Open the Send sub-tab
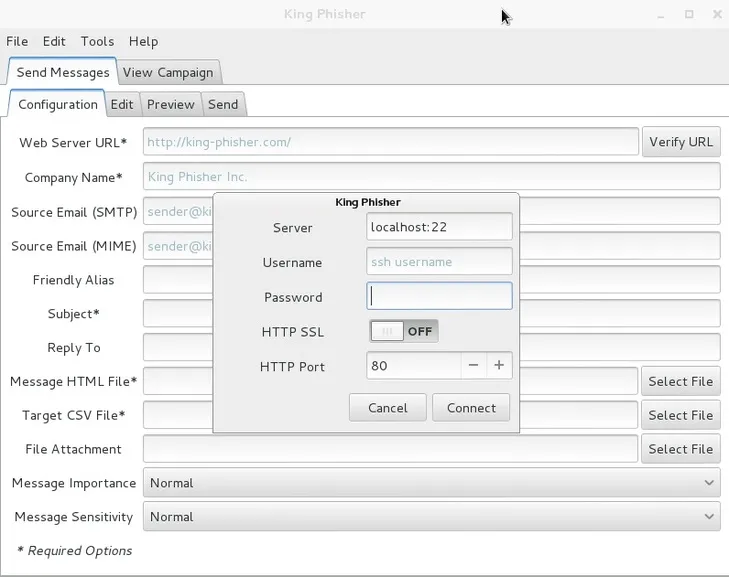This screenshot has width=729, height=577. tap(223, 104)
